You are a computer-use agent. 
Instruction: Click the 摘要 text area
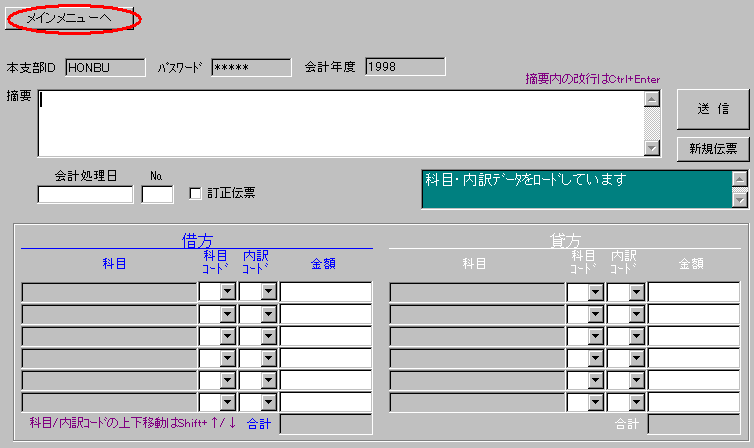click(341, 123)
